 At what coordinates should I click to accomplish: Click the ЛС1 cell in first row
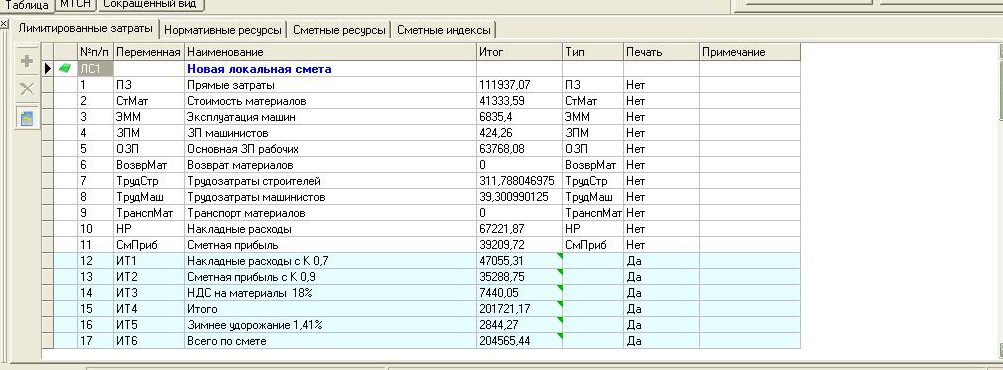coord(95,68)
